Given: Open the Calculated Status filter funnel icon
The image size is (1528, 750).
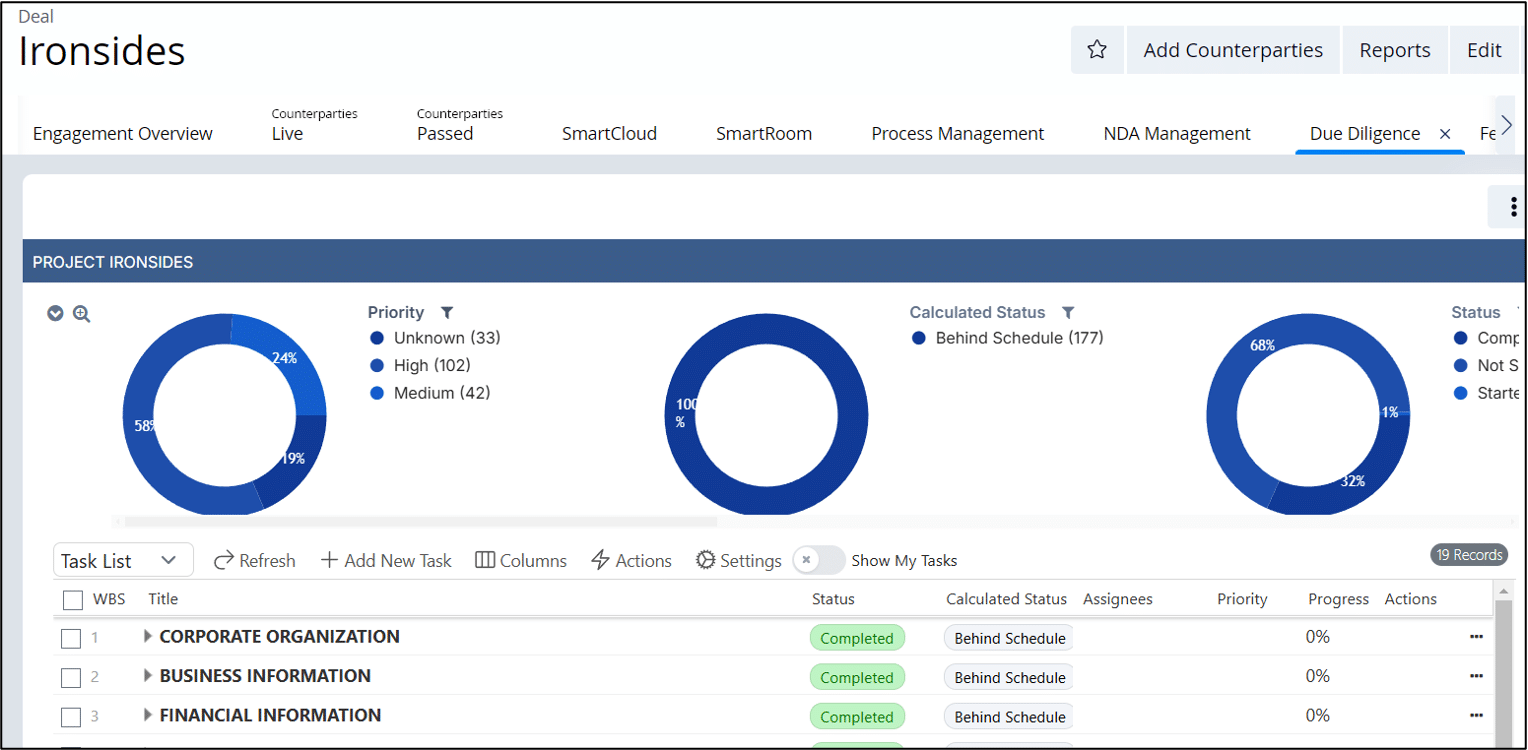Looking at the screenshot, I should pyautogui.click(x=1068, y=313).
